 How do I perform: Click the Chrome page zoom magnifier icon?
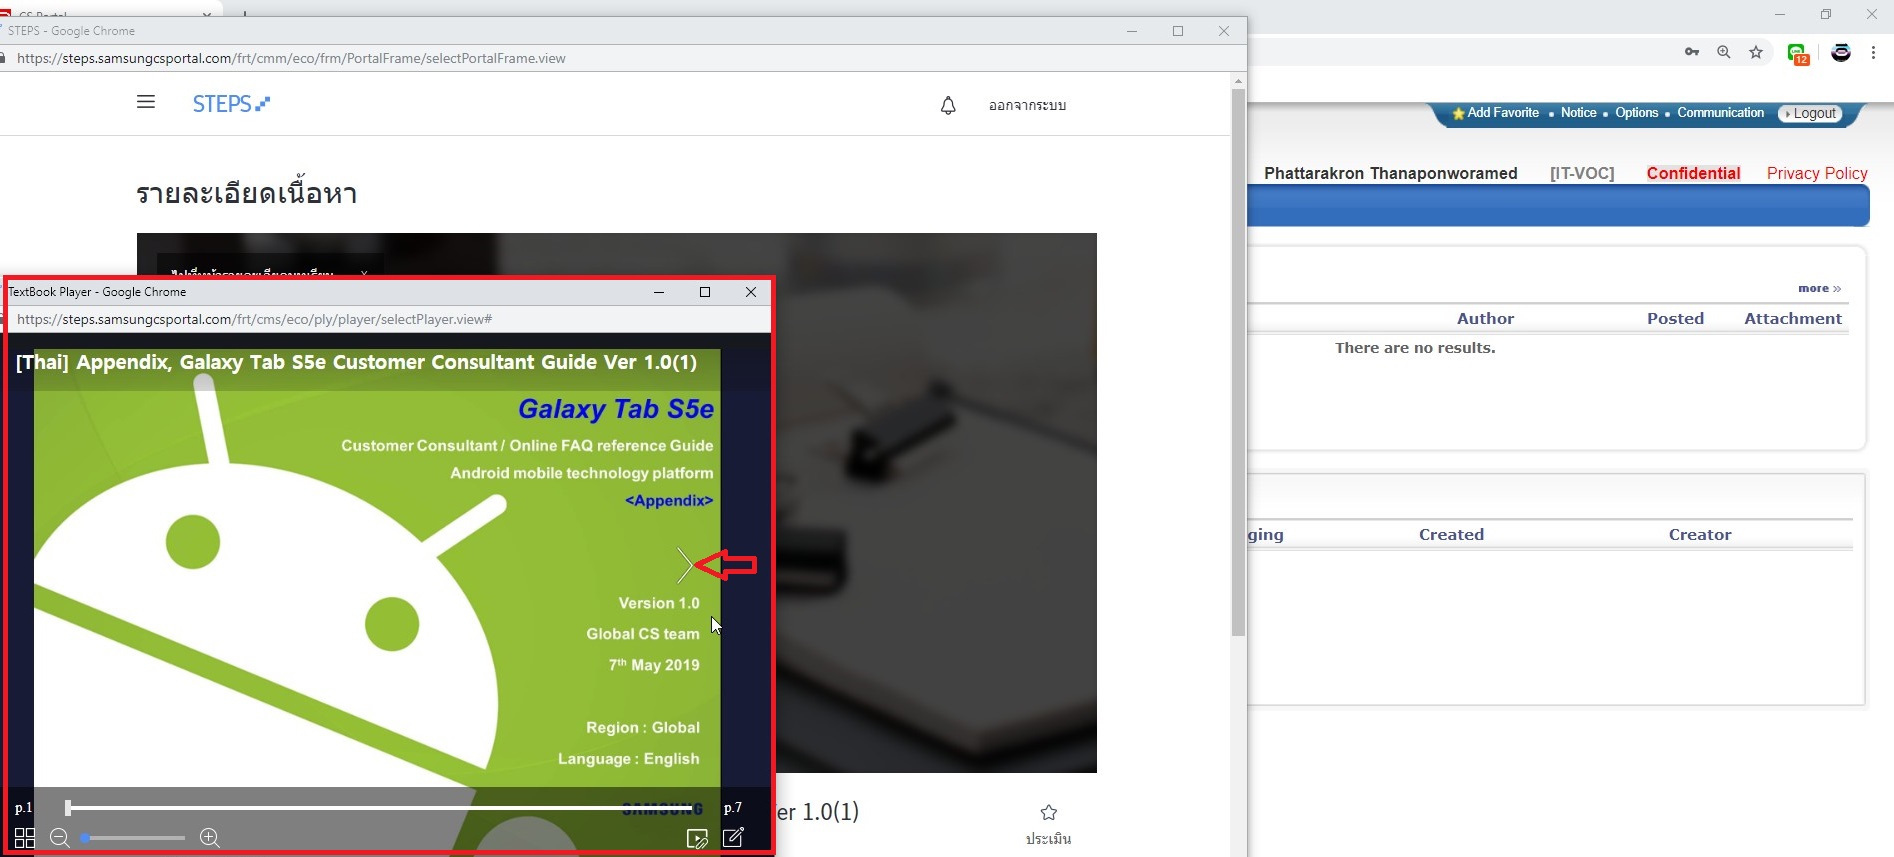click(x=1724, y=52)
